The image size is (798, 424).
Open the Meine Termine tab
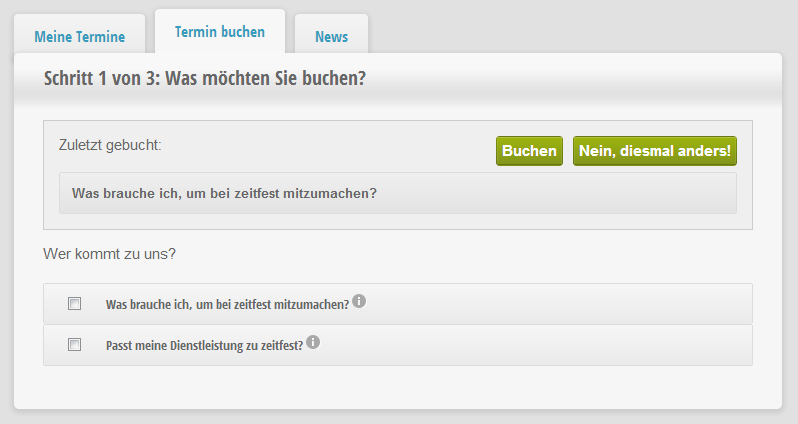coord(79,36)
